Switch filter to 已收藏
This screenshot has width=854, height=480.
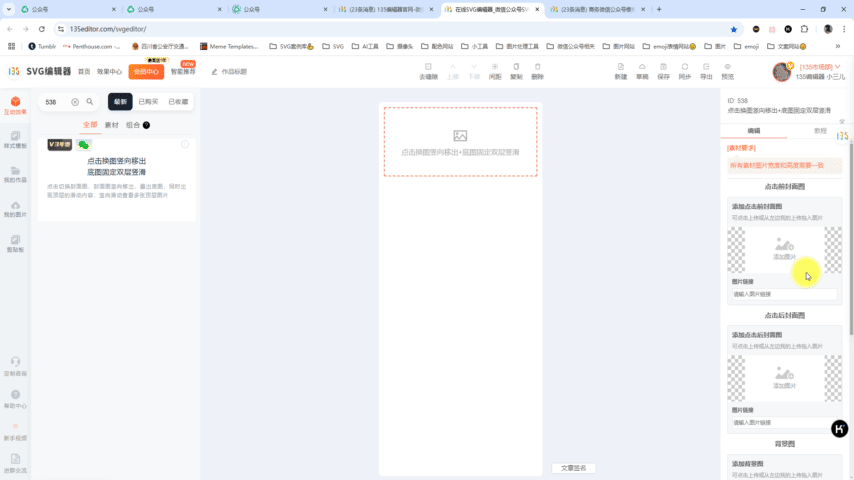tap(178, 102)
